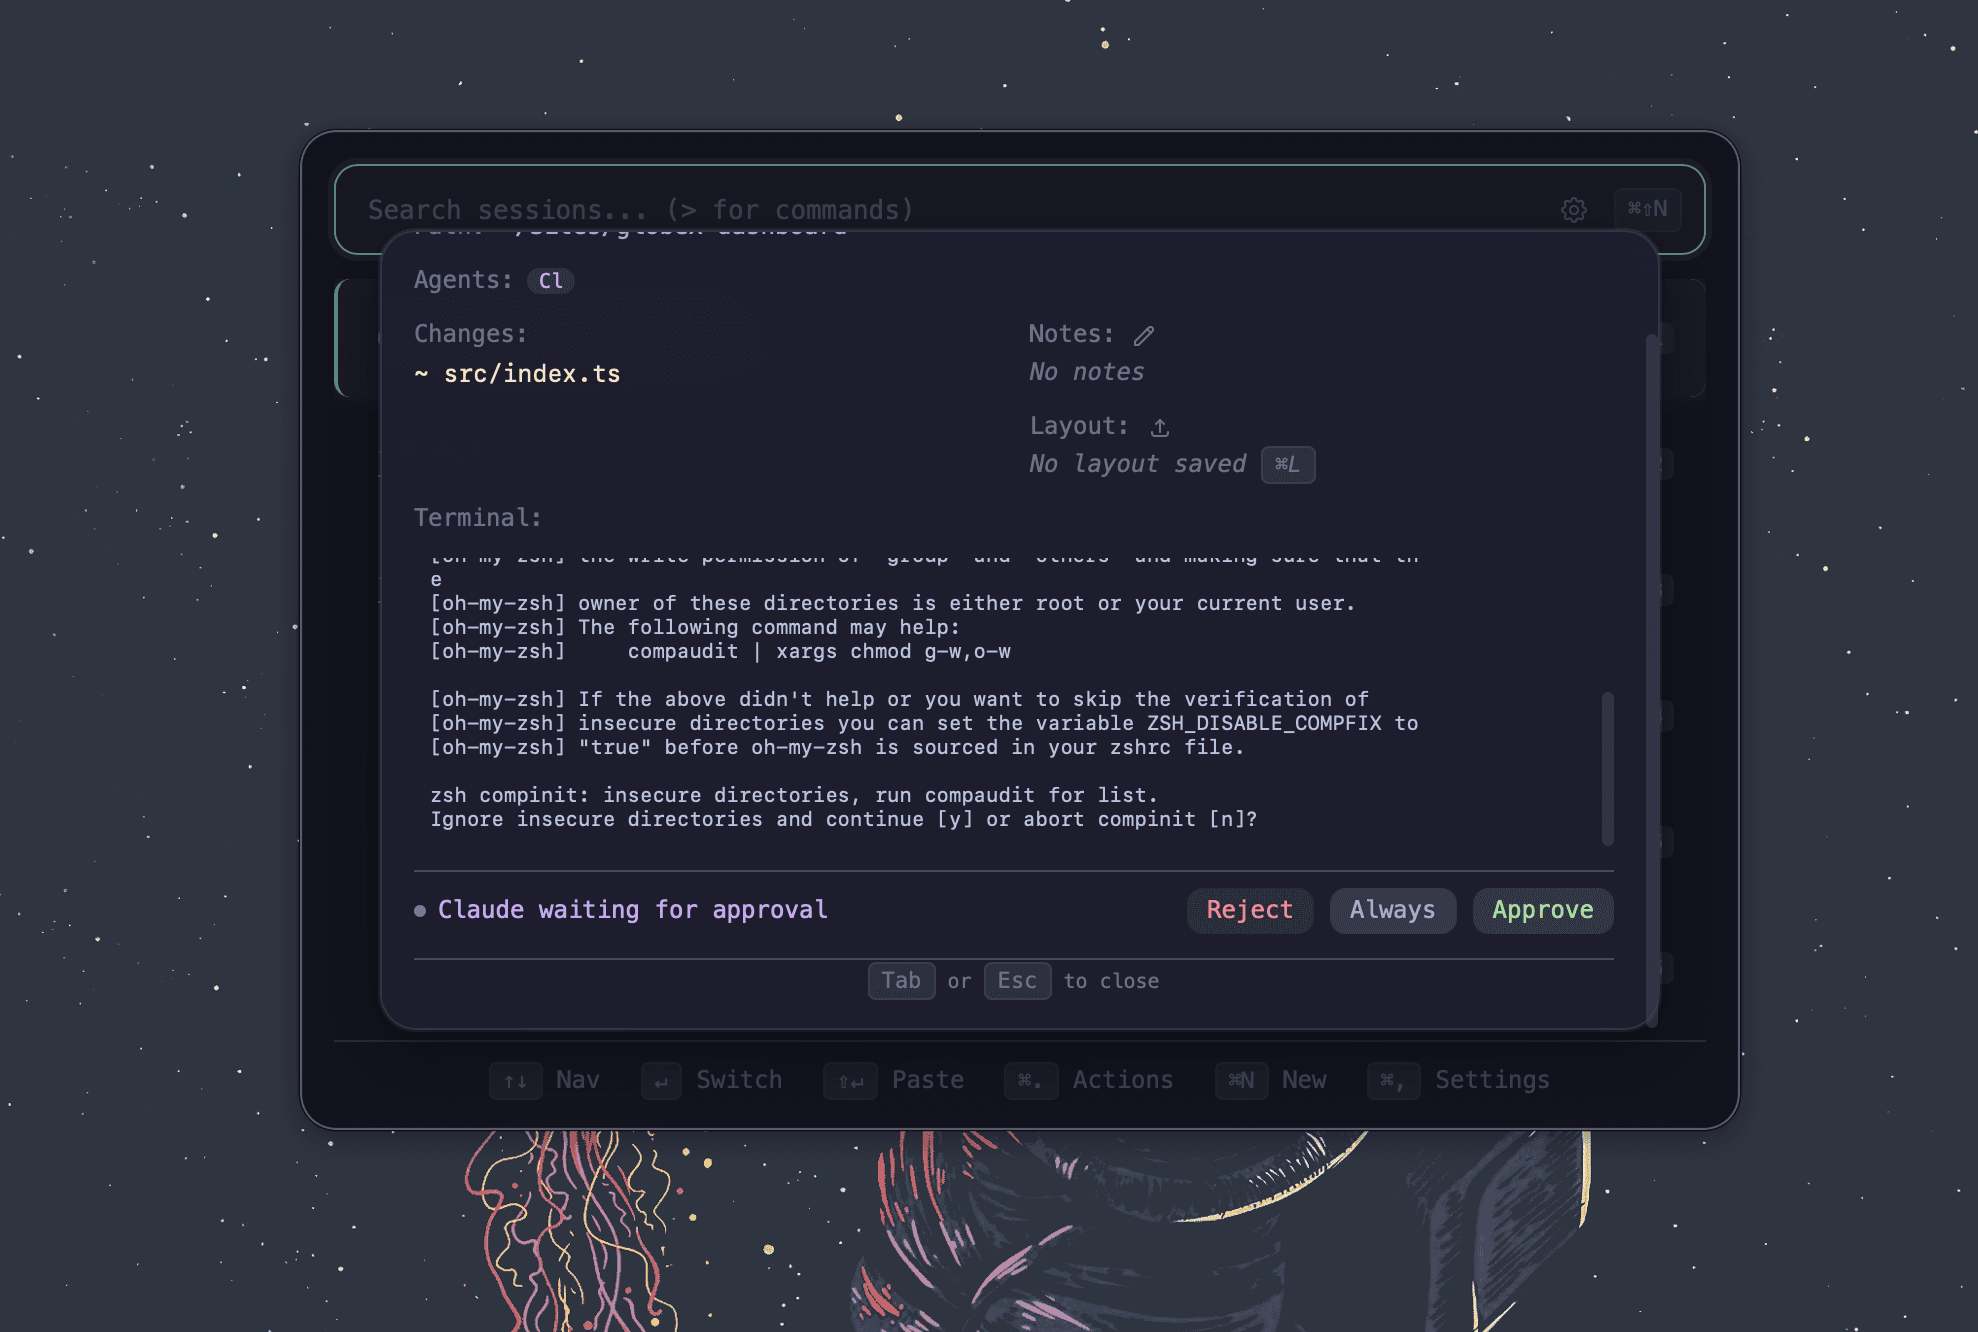1978x1332 pixels.
Task: Select the Cl agent badge
Action: (x=551, y=281)
